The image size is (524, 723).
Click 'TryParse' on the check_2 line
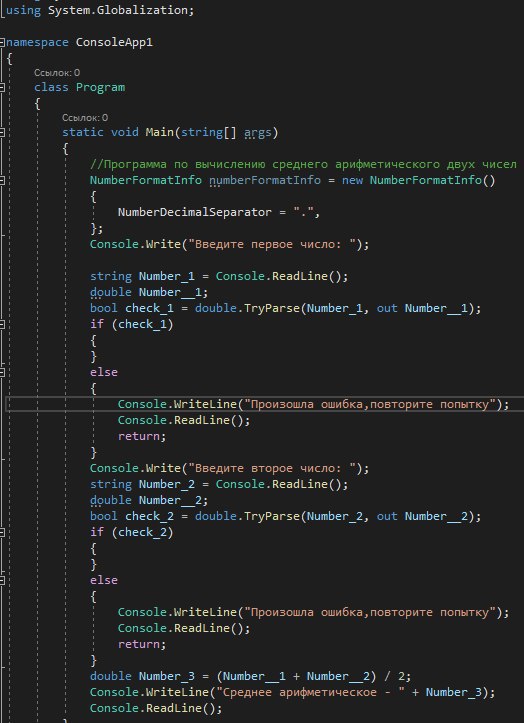point(271,516)
